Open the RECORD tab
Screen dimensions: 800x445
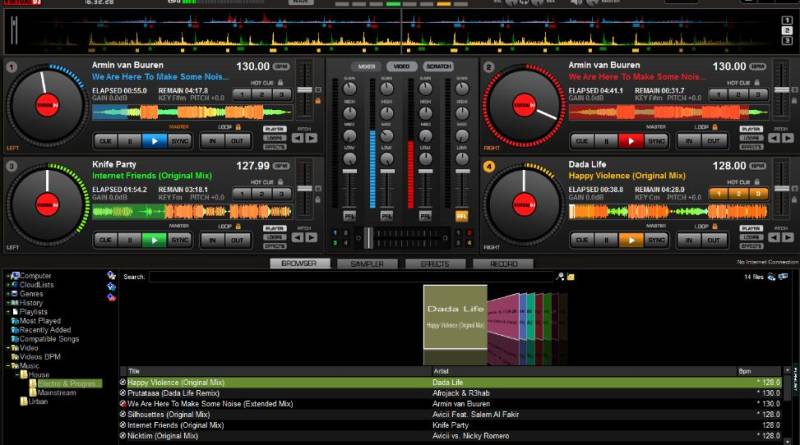(x=504, y=264)
